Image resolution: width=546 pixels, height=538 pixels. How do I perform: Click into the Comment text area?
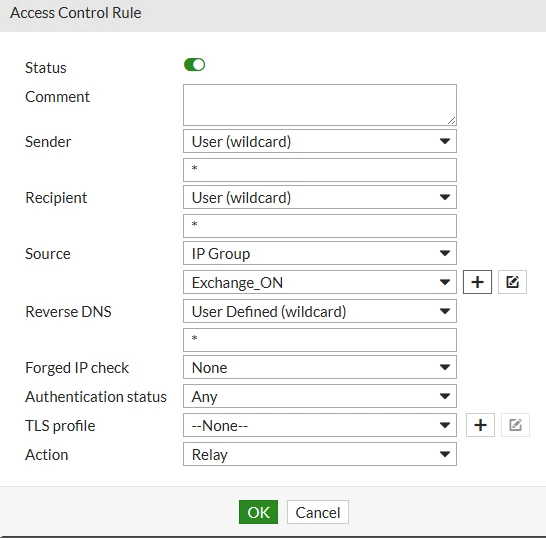coord(320,105)
